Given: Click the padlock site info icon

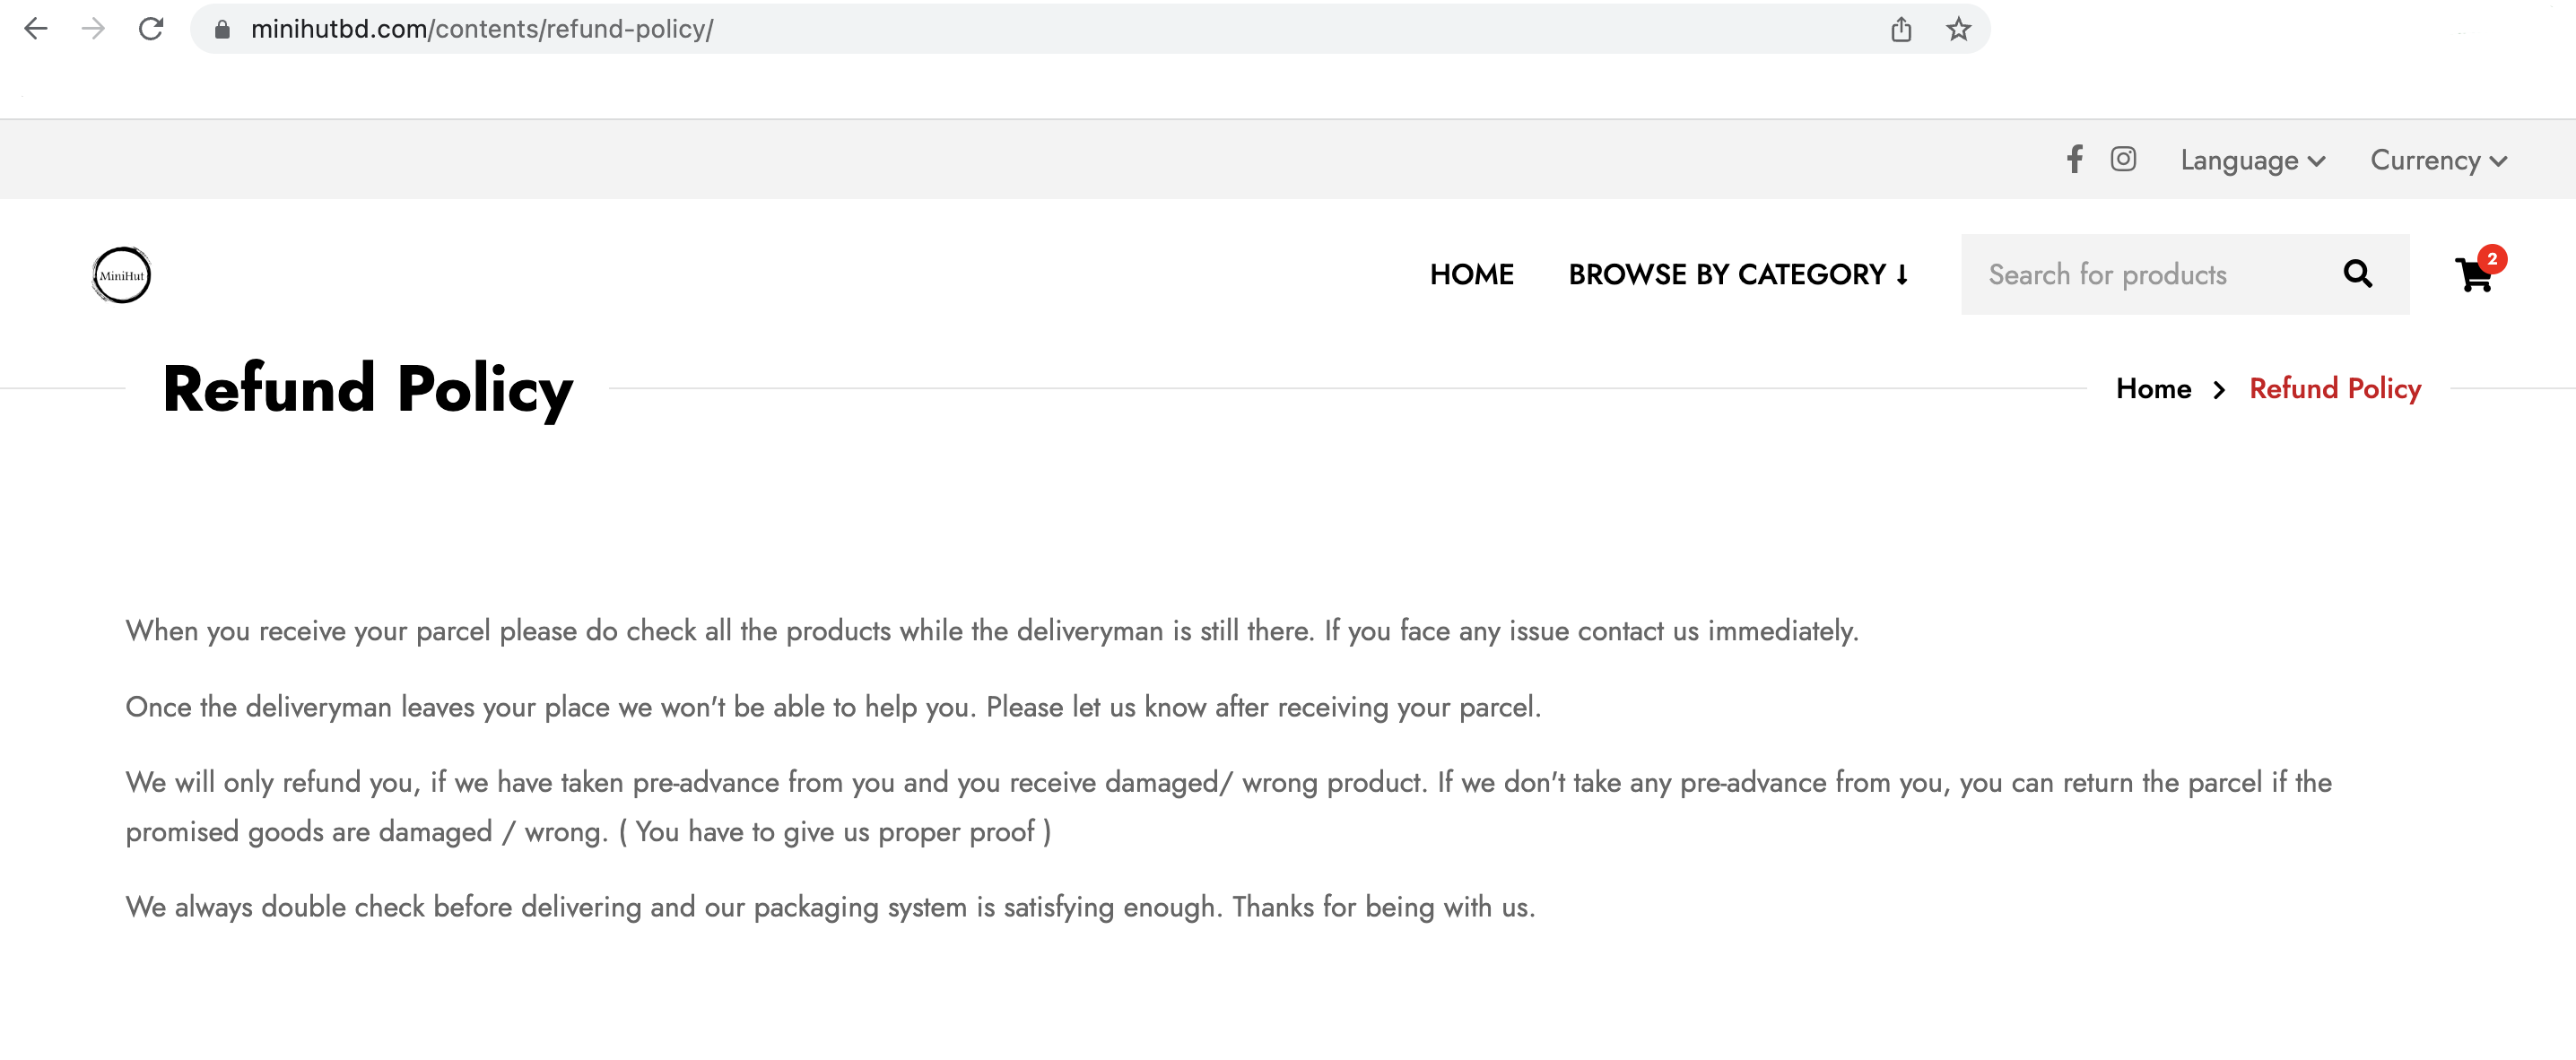Looking at the screenshot, I should tap(222, 30).
